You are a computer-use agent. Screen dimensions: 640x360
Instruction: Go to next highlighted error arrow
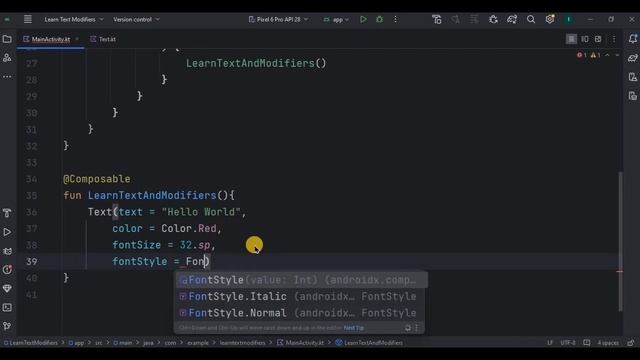tap(617, 55)
